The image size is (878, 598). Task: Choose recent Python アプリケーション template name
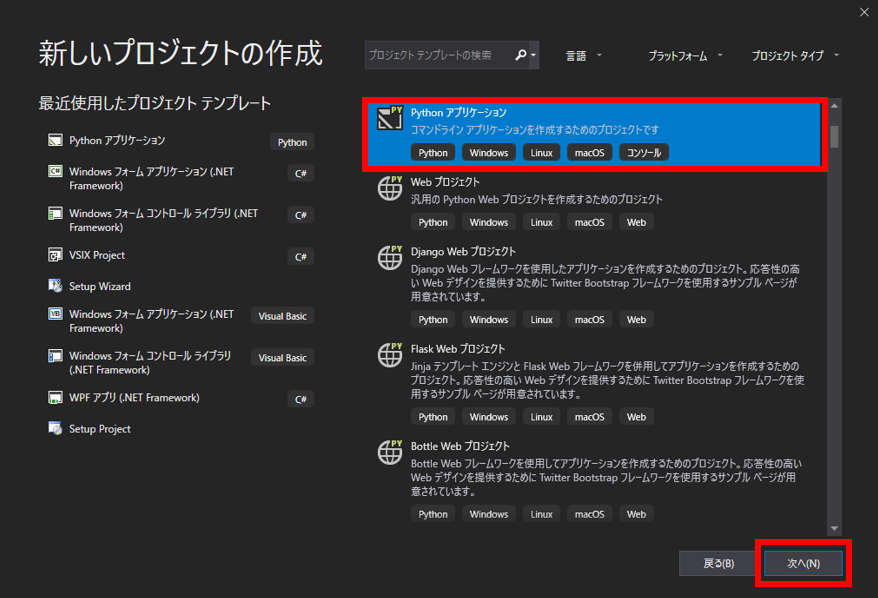[117, 140]
